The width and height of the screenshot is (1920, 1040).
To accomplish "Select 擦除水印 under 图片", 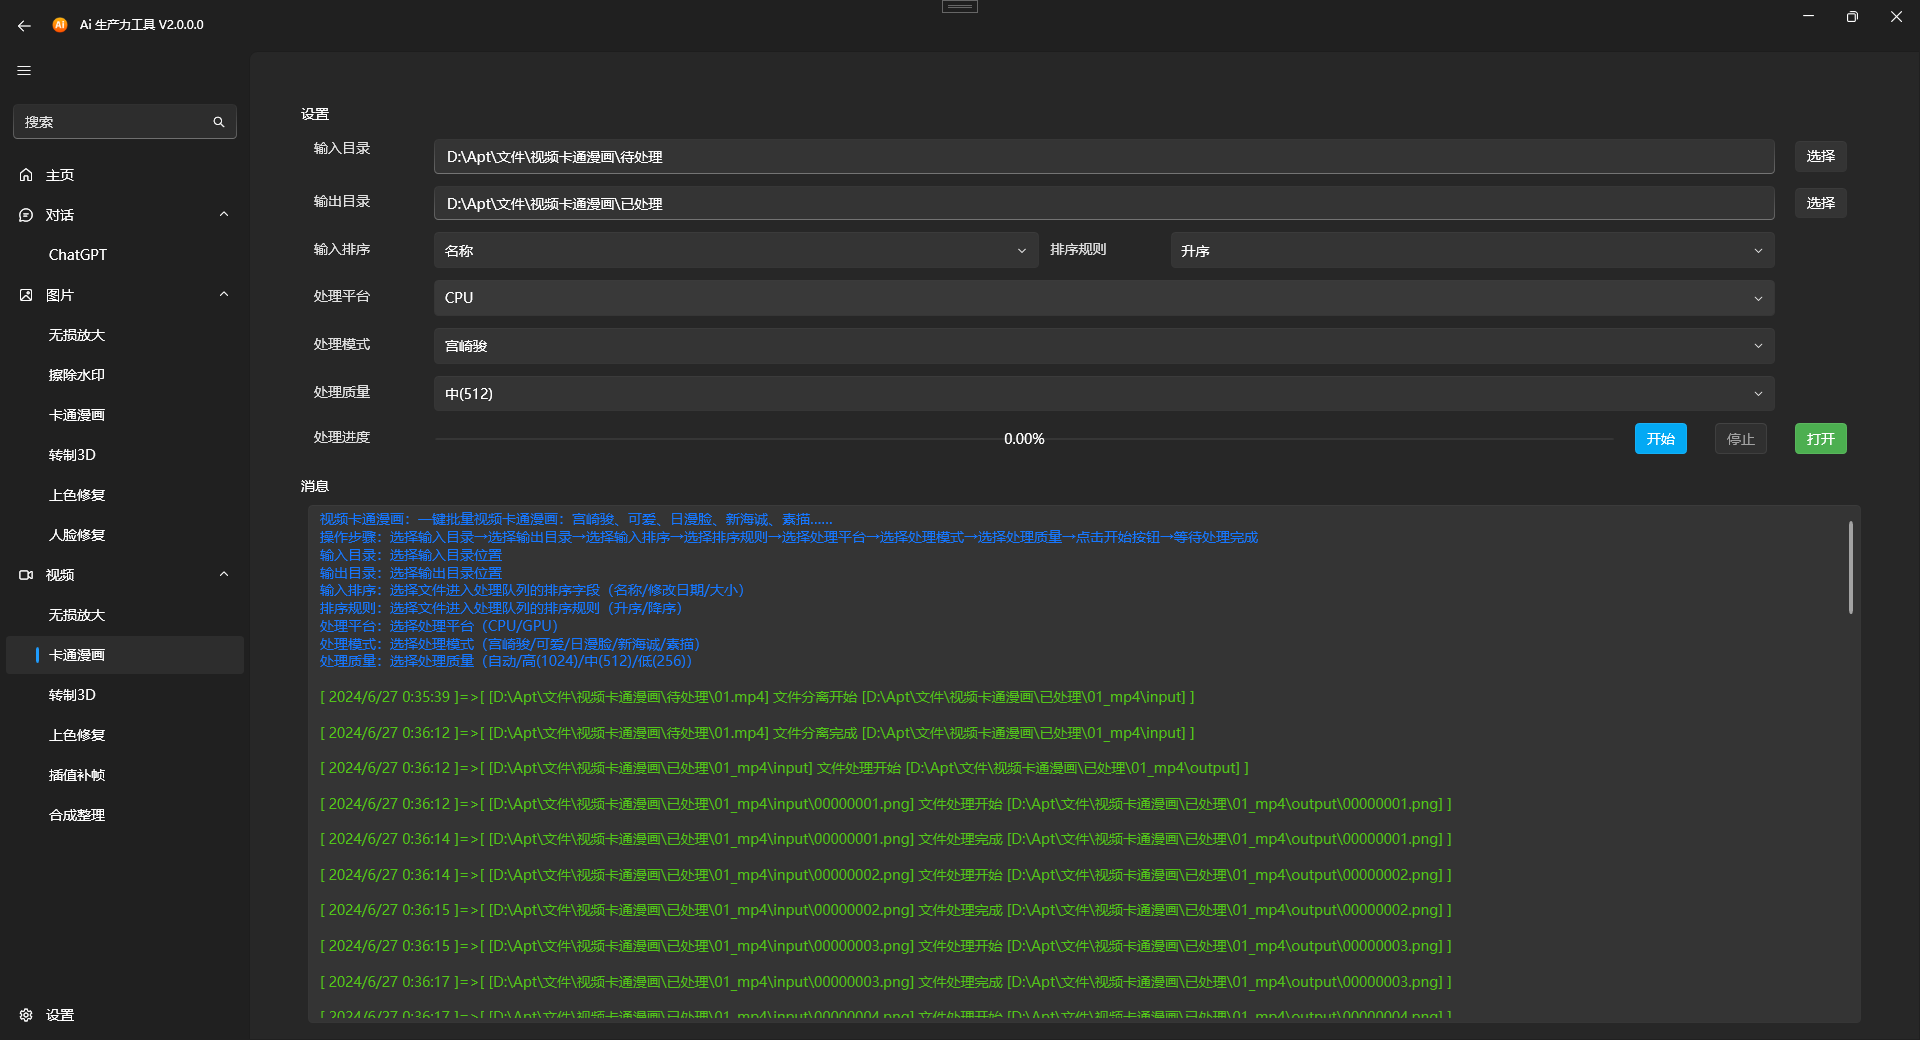I will [125, 375].
